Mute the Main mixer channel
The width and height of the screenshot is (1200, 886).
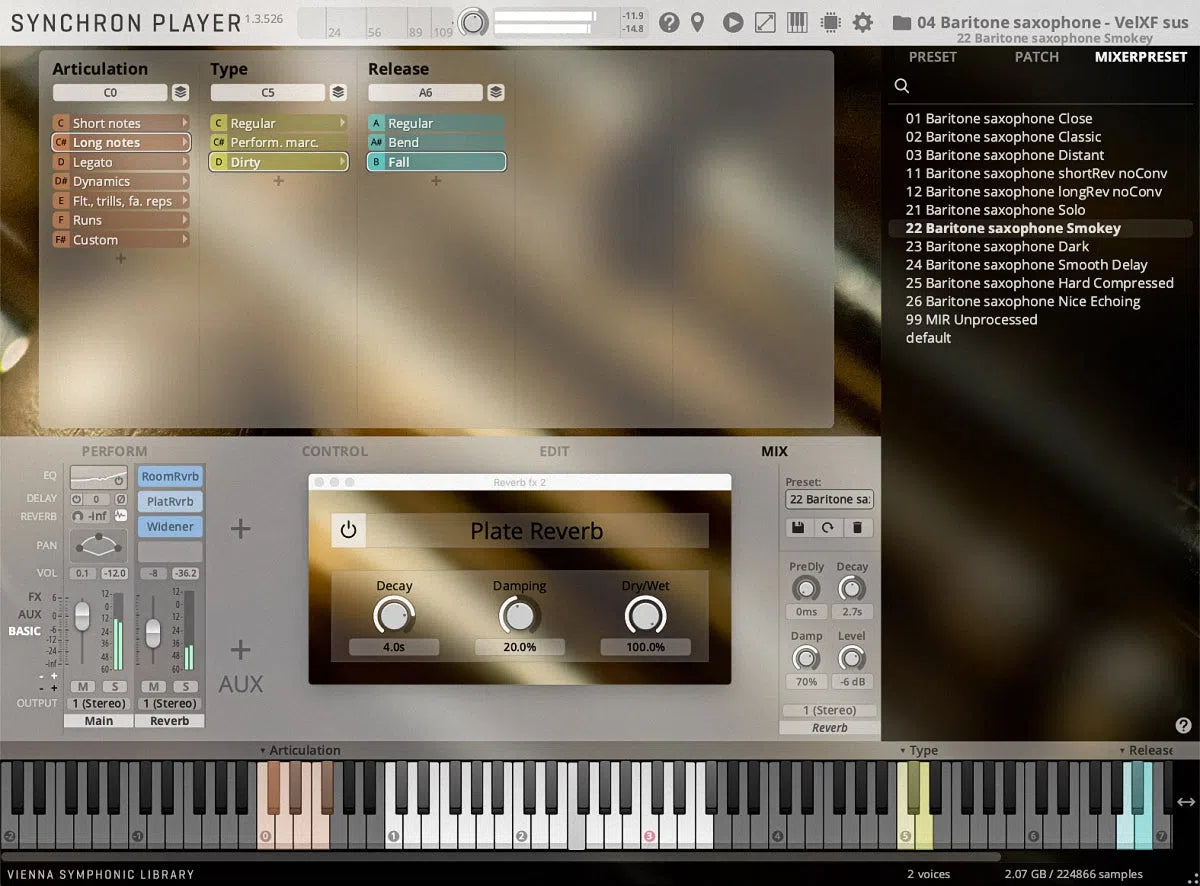(x=82, y=686)
